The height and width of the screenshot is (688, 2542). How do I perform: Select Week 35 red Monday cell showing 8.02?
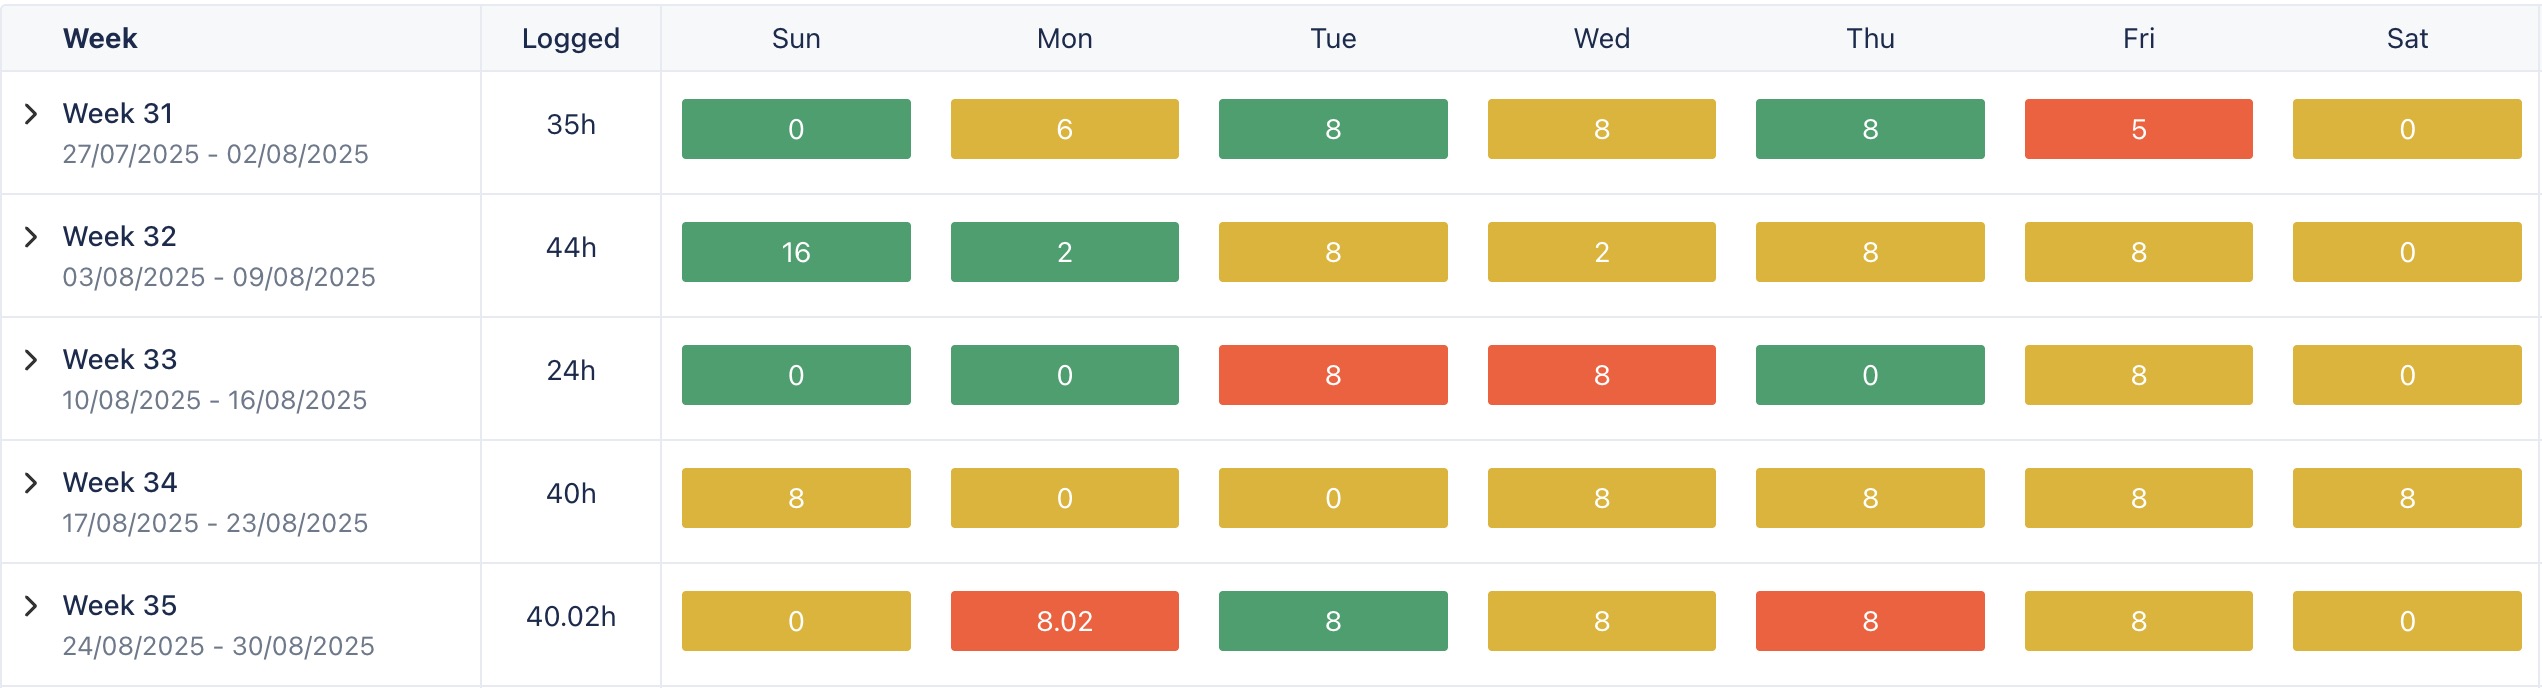tap(1064, 621)
